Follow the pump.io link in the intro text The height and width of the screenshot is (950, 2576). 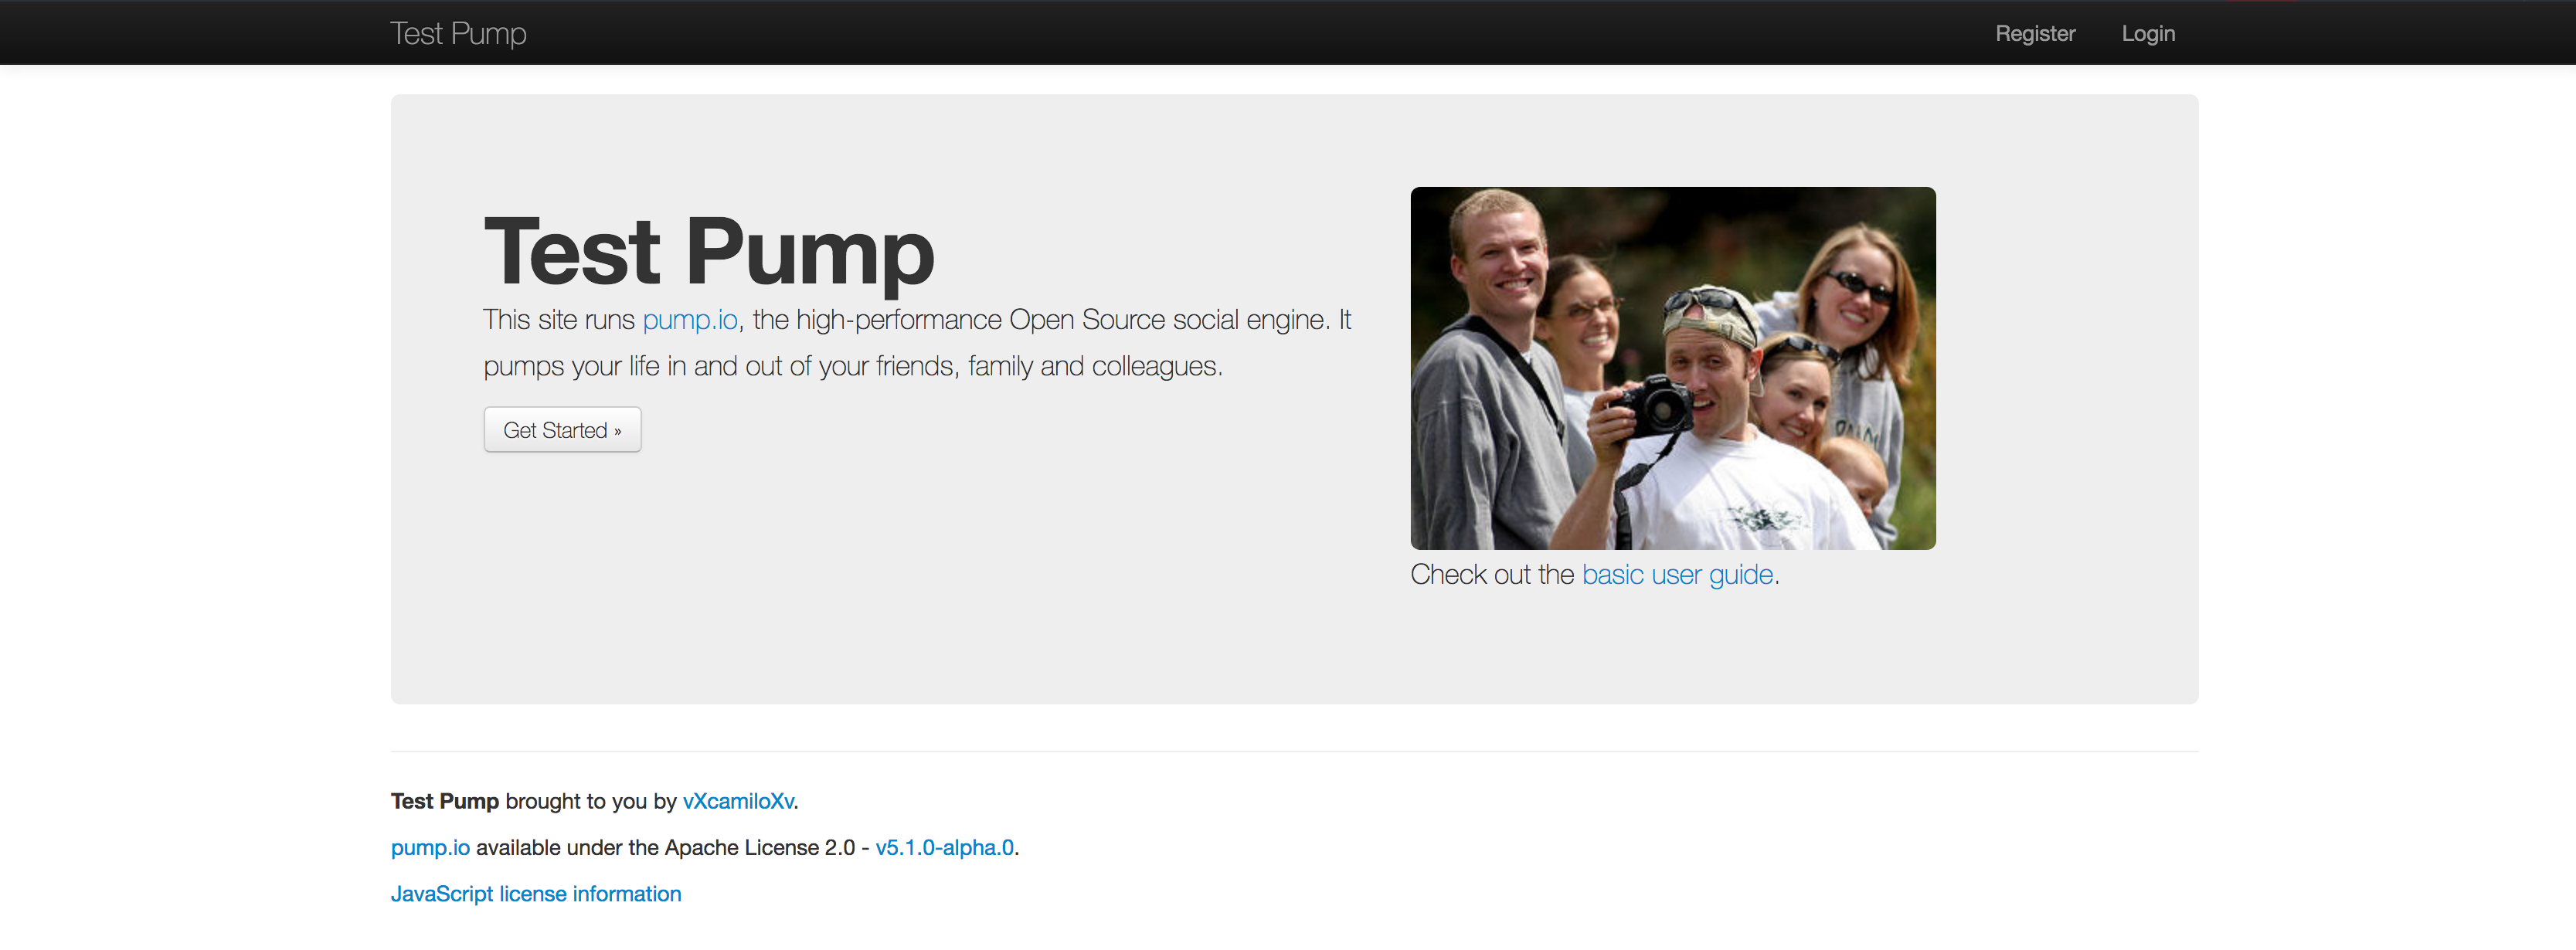pyautogui.click(x=690, y=320)
